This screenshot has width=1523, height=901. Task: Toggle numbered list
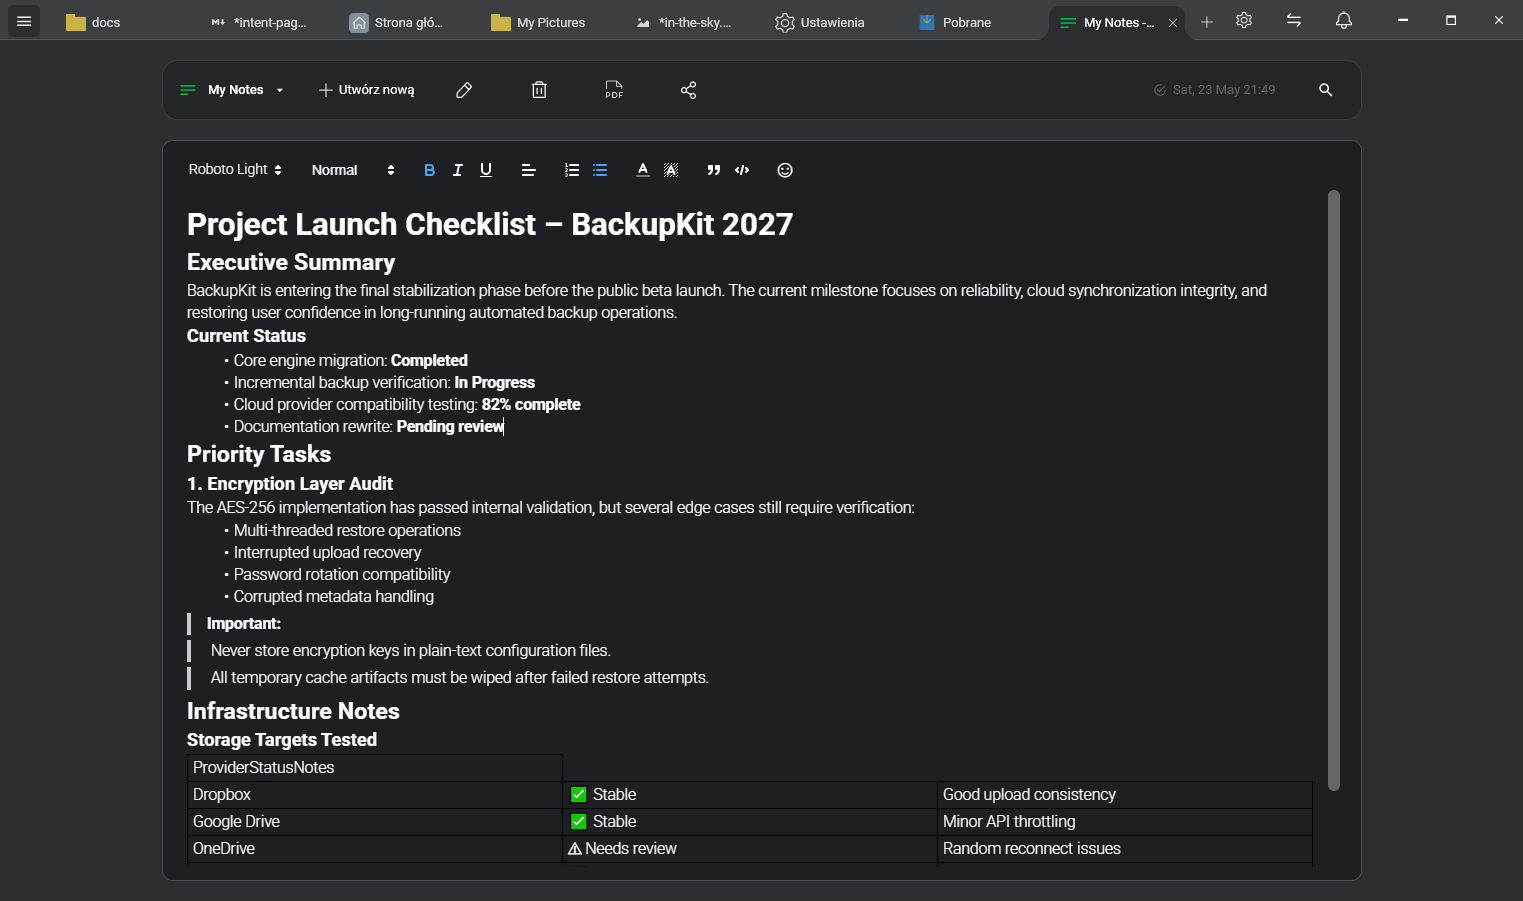pos(572,170)
